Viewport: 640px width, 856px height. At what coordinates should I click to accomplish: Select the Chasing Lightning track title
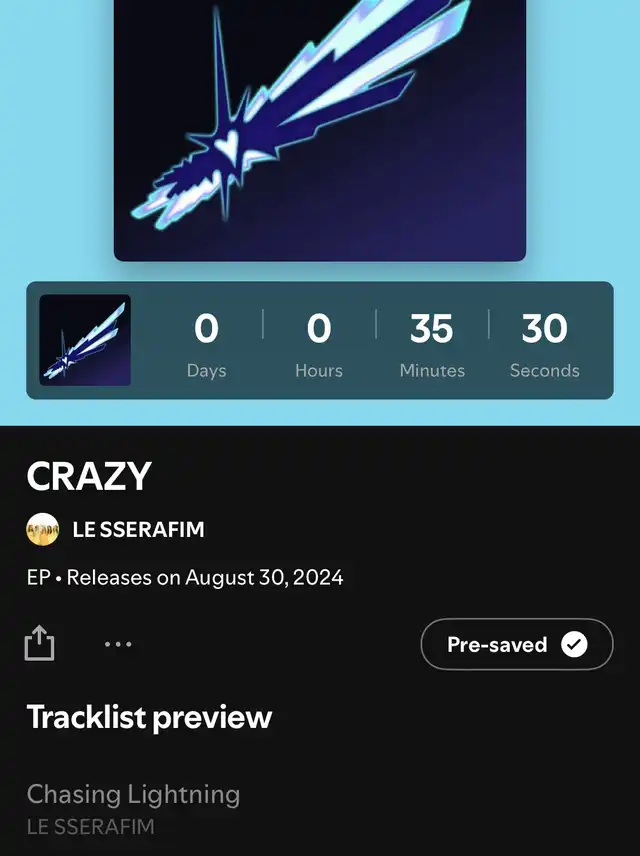point(133,794)
